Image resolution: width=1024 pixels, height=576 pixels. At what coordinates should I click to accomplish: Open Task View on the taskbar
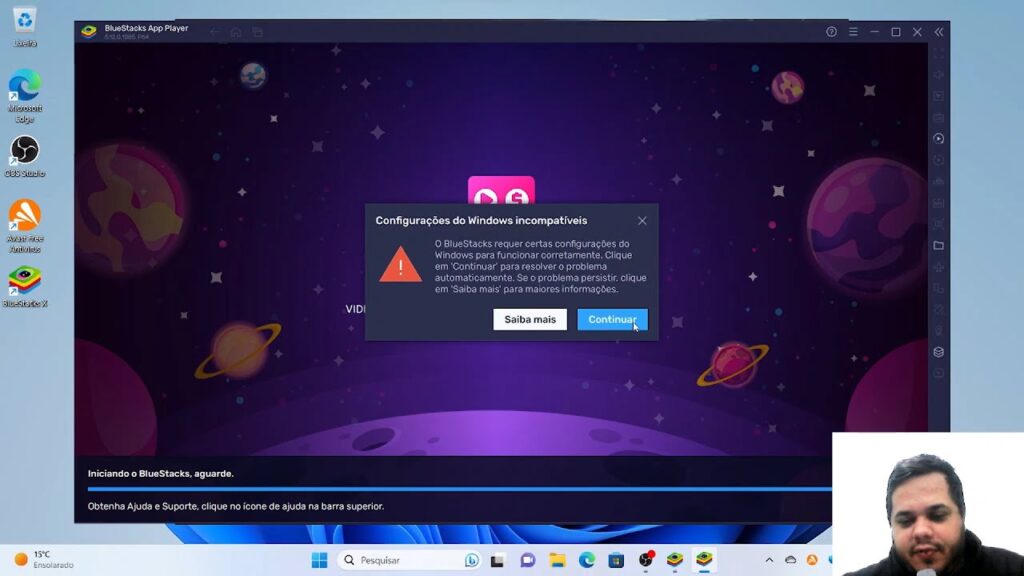[x=498, y=560]
